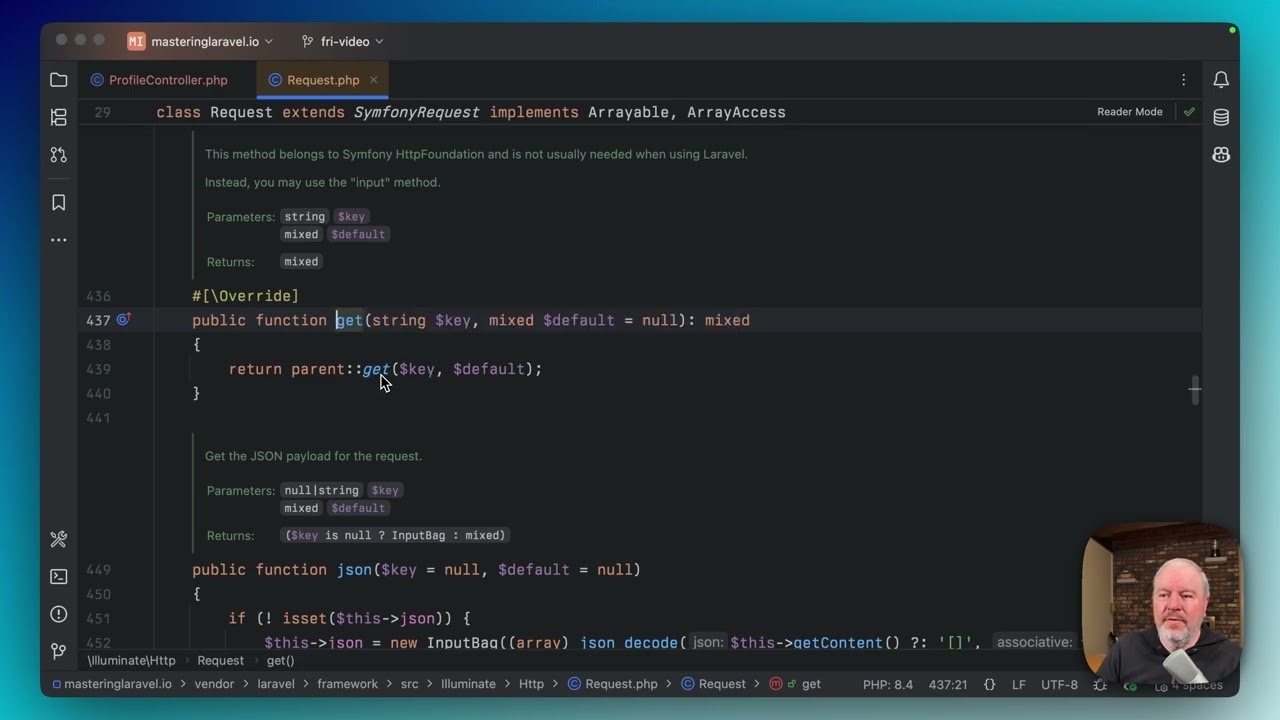Change the LF line separator setting
Screen dimensions: 1280x720
[x=1018, y=684]
